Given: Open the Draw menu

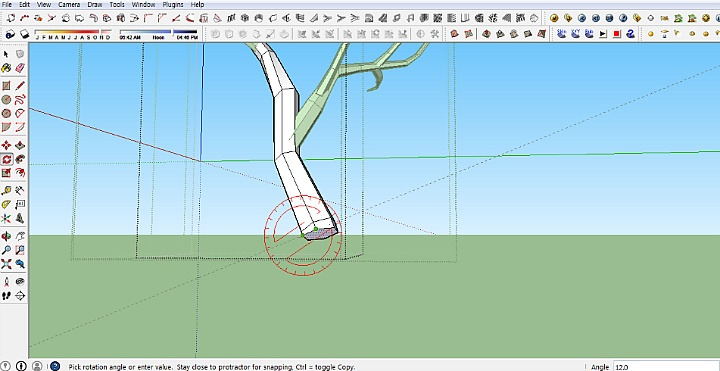Looking at the screenshot, I should pos(95,4).
